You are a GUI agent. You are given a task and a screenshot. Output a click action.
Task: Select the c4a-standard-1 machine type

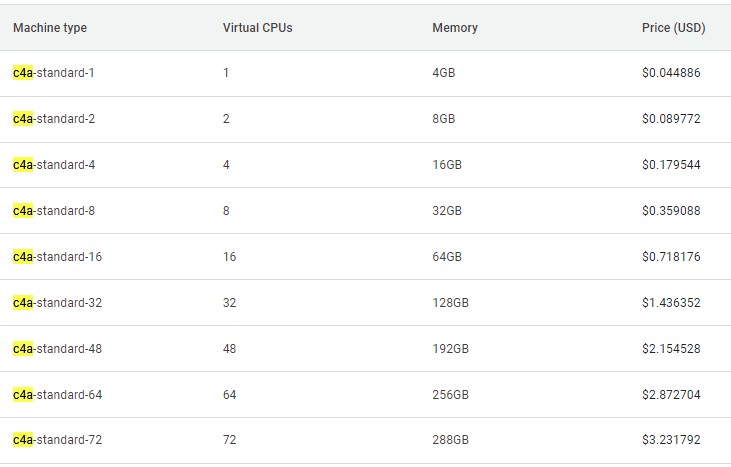[x=54, y=73]
